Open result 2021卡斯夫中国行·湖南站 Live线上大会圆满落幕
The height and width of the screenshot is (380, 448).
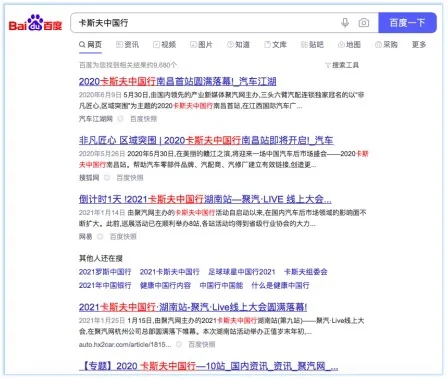tap(193, 307)
